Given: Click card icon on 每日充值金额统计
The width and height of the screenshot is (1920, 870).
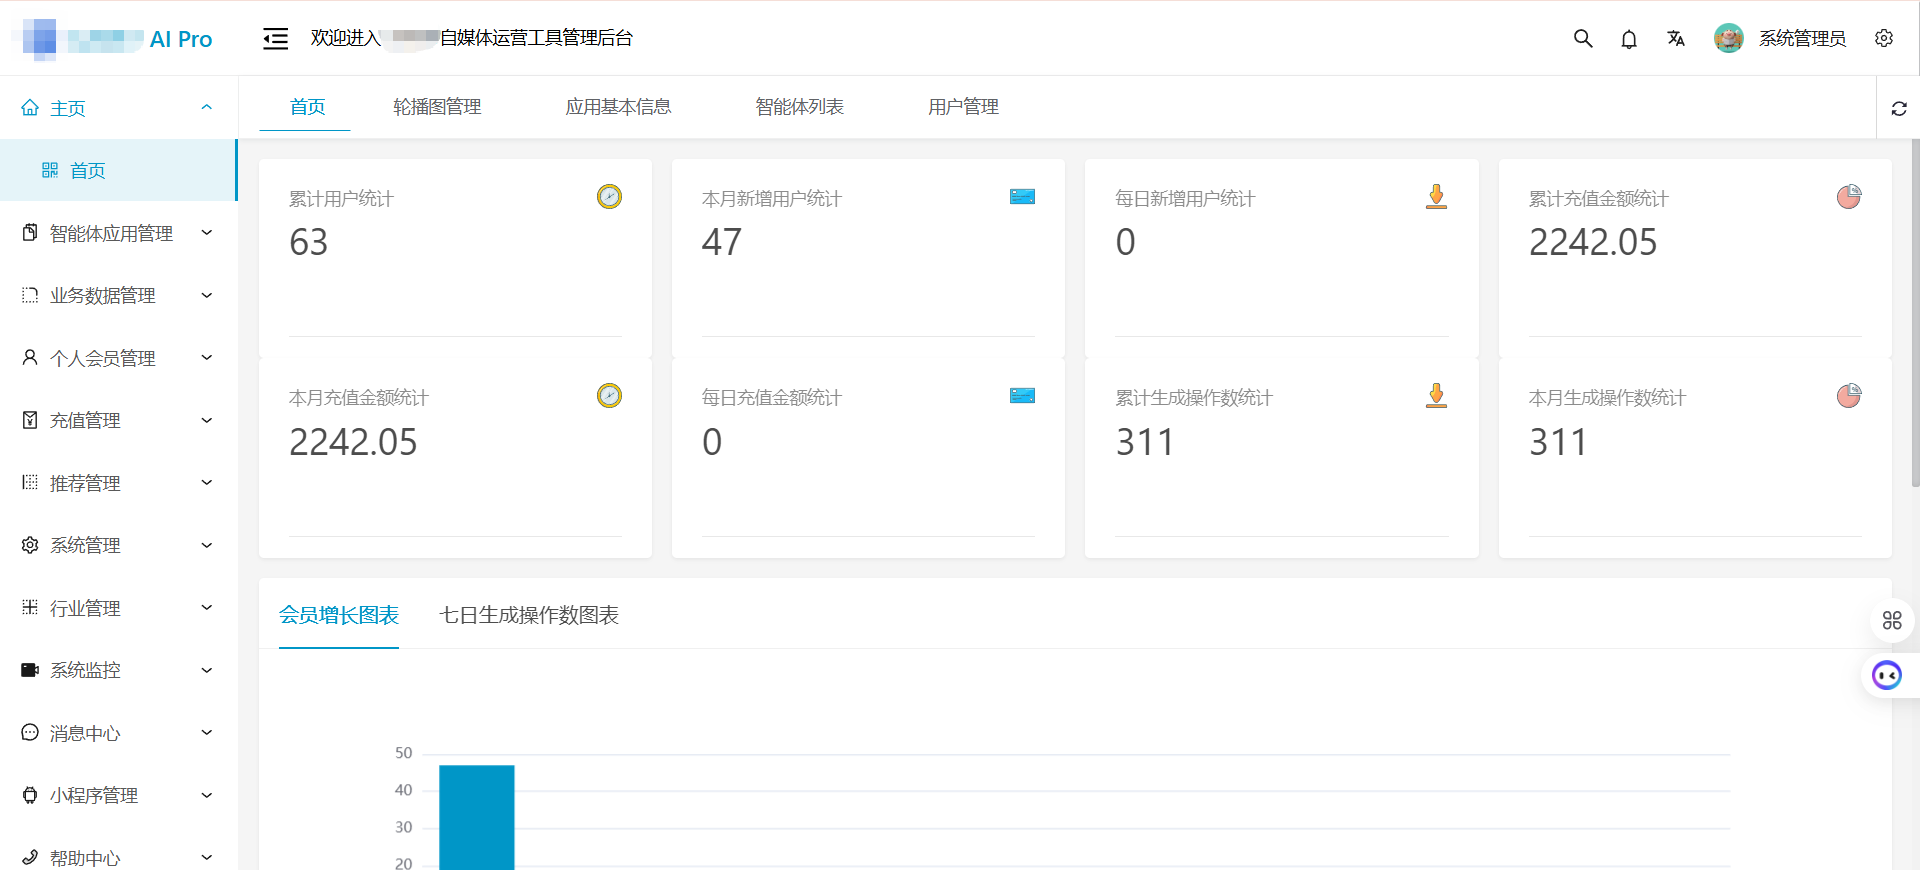Looking at the screenshot, I should pyautogui.click(x=1022, y=396).
